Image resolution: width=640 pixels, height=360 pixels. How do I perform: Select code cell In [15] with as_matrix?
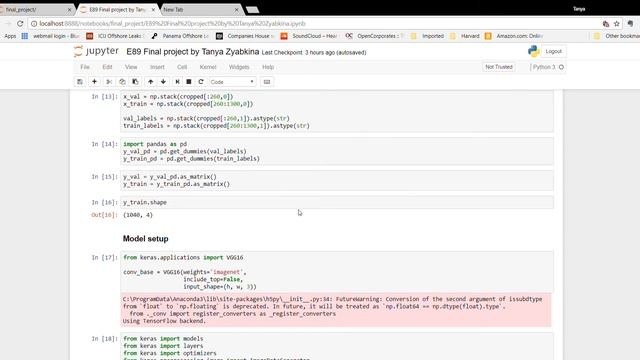tap(337, 180)
